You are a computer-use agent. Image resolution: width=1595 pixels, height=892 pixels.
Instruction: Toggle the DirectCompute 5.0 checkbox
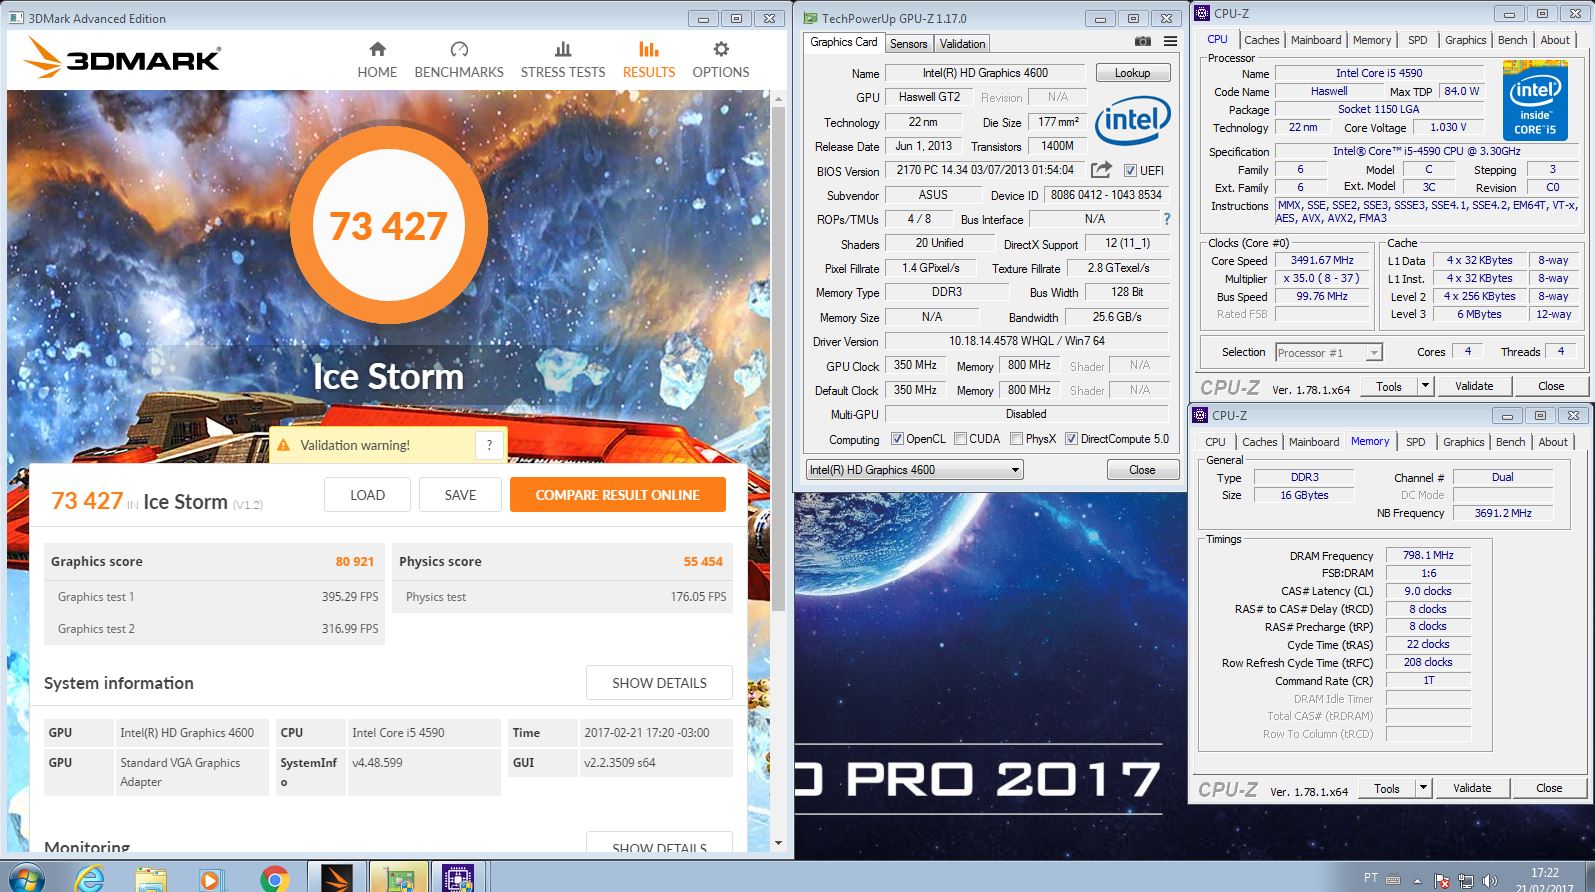tap(1071, 439)
